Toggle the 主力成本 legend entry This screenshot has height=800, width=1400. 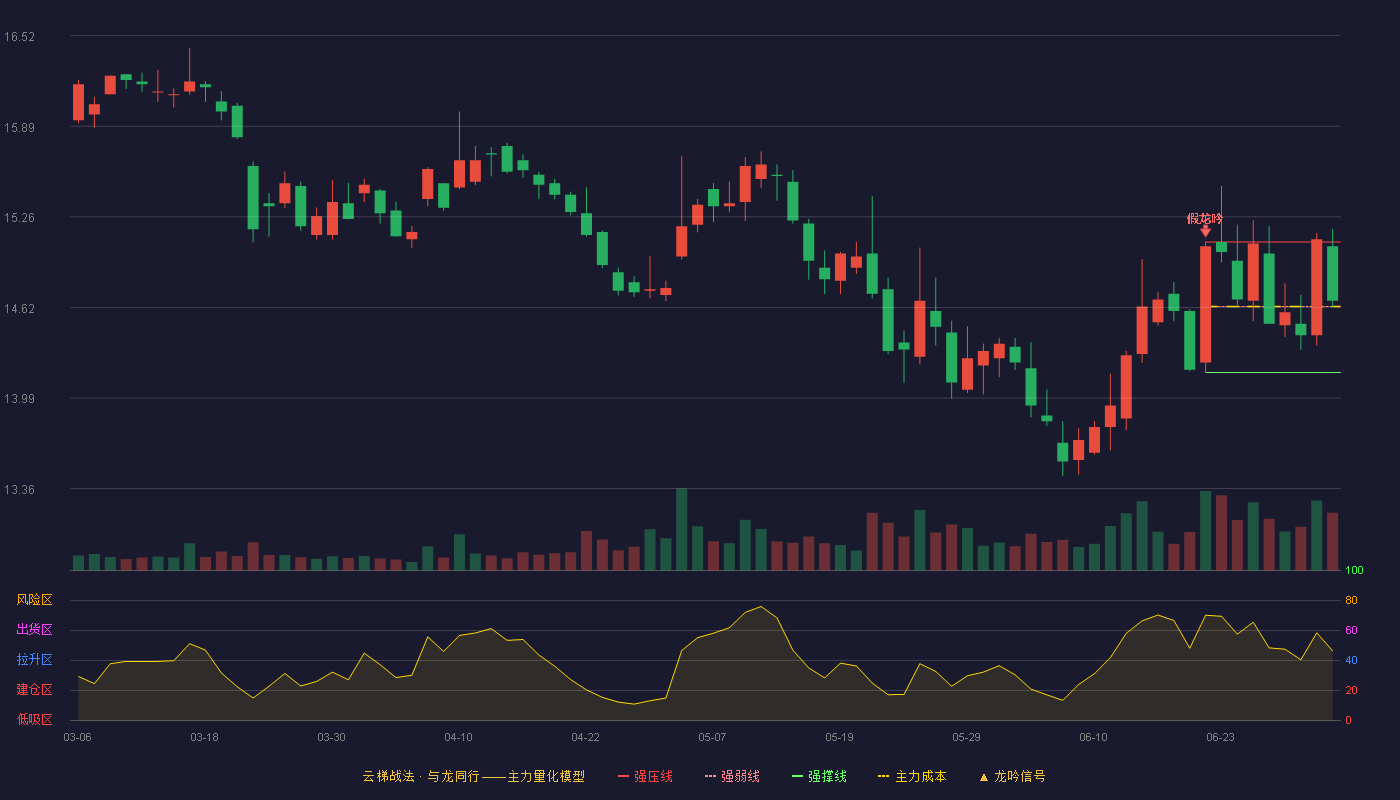912,776
